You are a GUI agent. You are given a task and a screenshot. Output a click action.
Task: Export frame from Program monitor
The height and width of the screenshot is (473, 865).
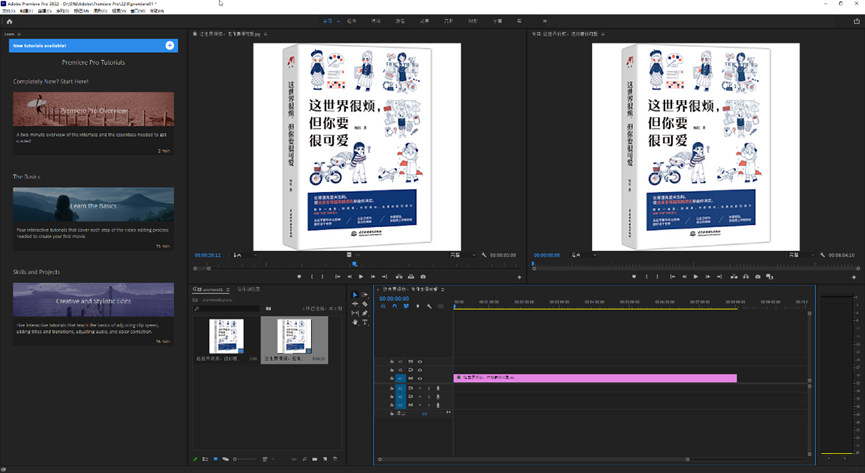point(757,277)
